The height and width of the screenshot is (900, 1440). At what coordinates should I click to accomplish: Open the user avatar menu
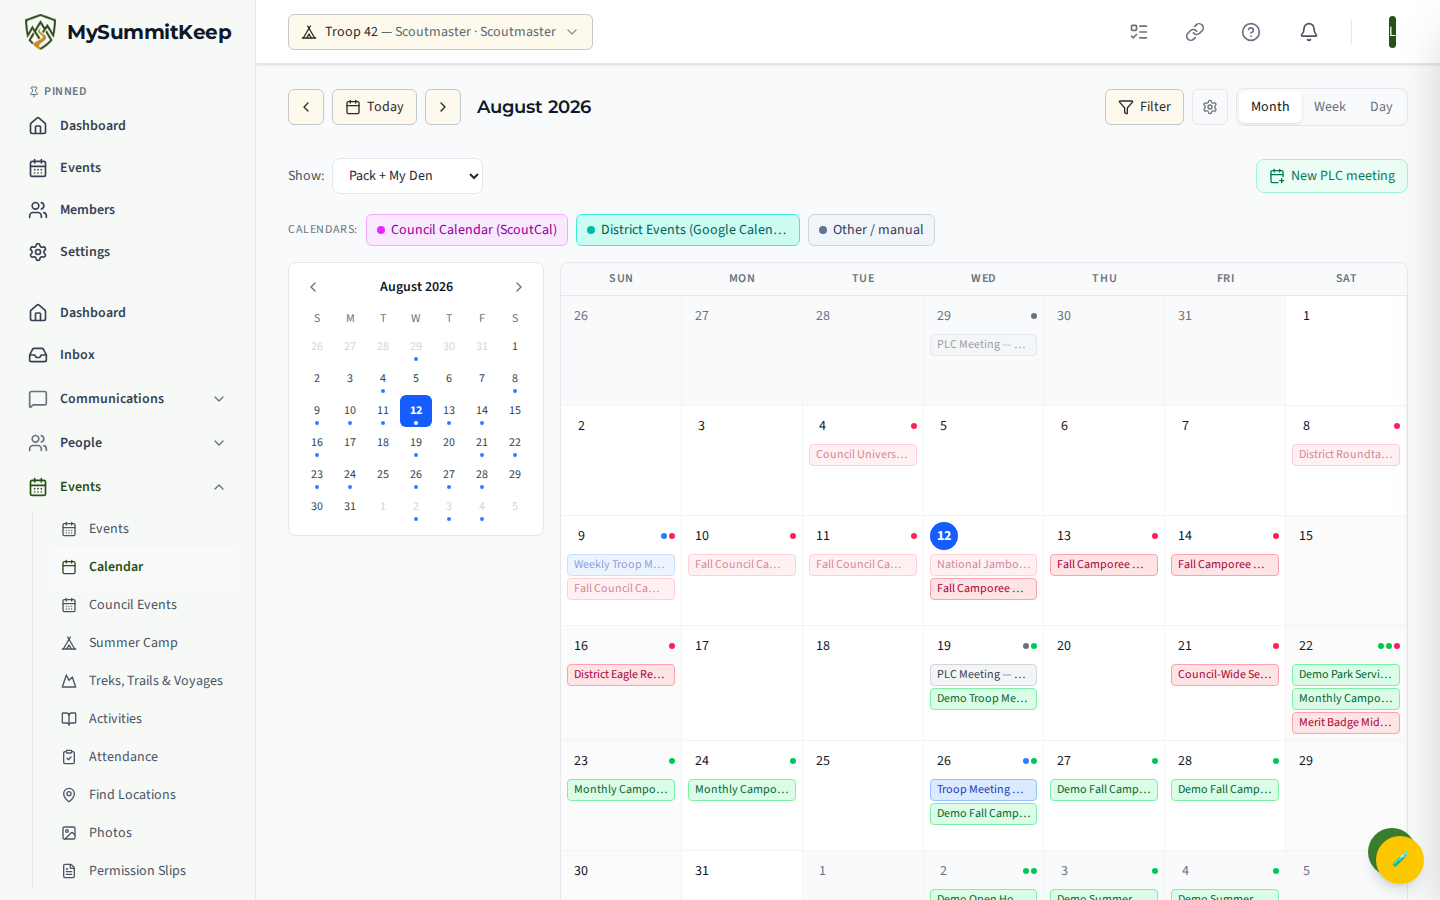point(1392,32)
